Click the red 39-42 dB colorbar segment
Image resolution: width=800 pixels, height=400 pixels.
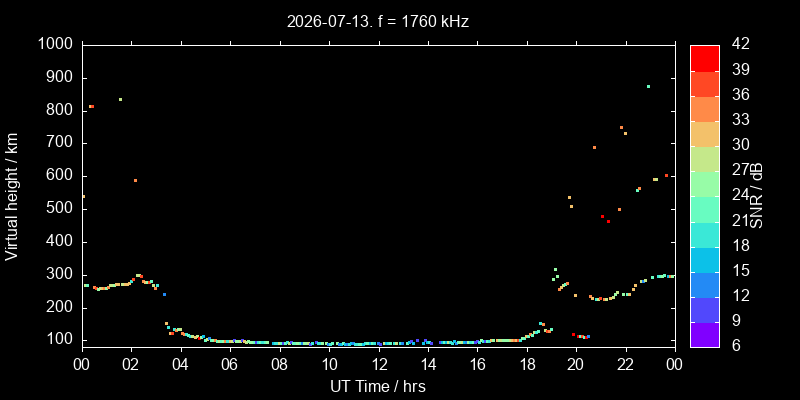[705, 58]
